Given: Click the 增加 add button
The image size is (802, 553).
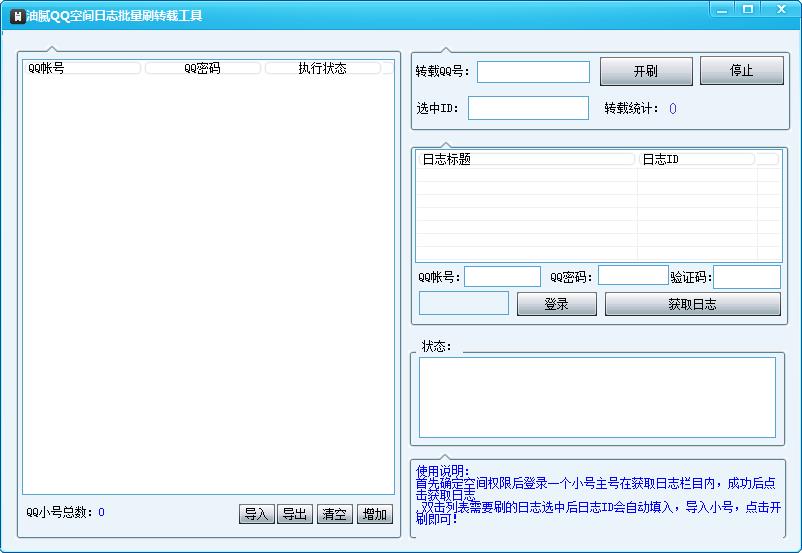Looking at the screenshot, I should (x=375, y=514).
